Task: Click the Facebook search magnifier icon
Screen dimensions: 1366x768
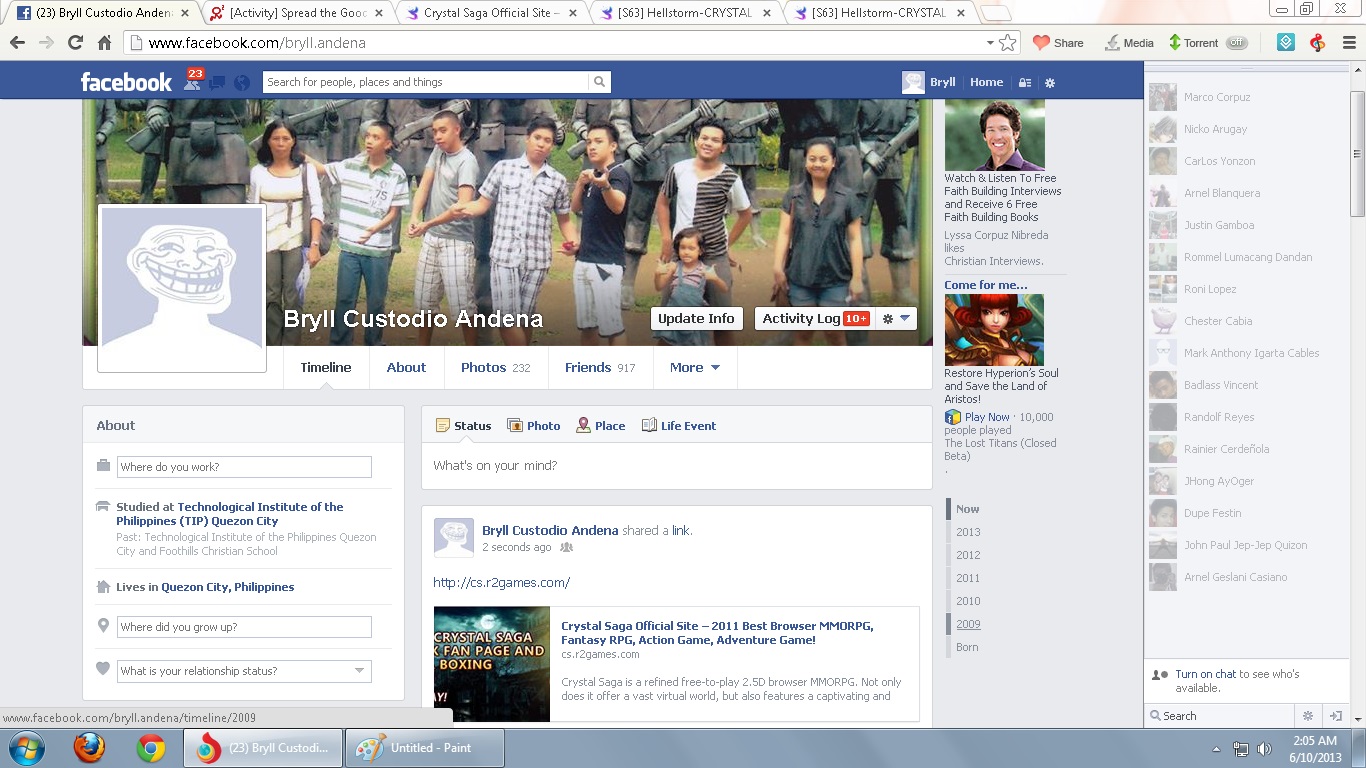Action: click(x=598, y=82)
